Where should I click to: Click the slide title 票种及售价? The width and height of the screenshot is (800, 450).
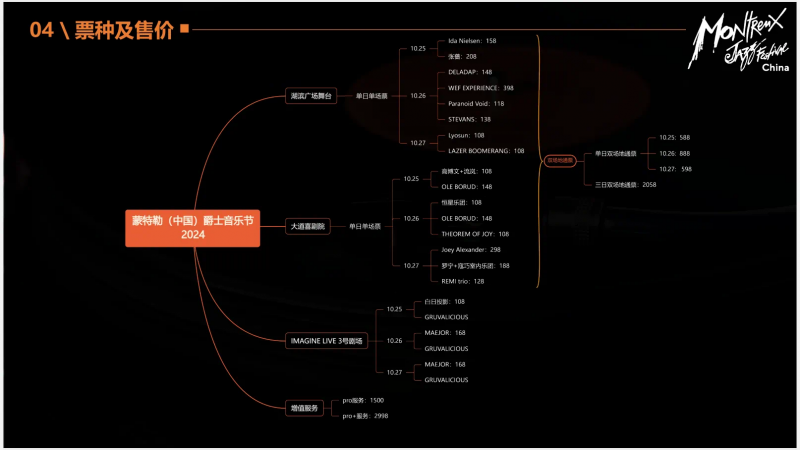click(x=124, y=30)
